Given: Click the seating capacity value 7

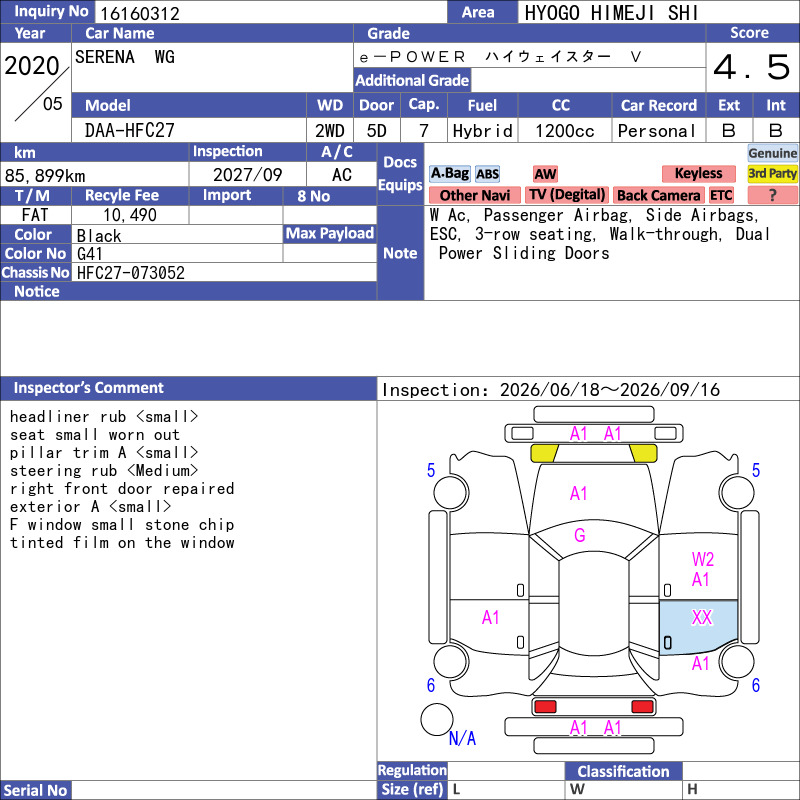Looking at the screenshot, I should coord(424,131).
